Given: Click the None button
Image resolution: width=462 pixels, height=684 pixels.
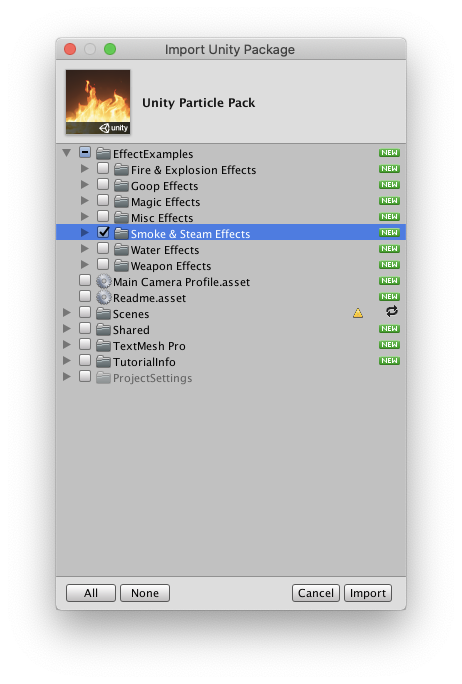Looking at the screenshot, I should pos(145,593).
